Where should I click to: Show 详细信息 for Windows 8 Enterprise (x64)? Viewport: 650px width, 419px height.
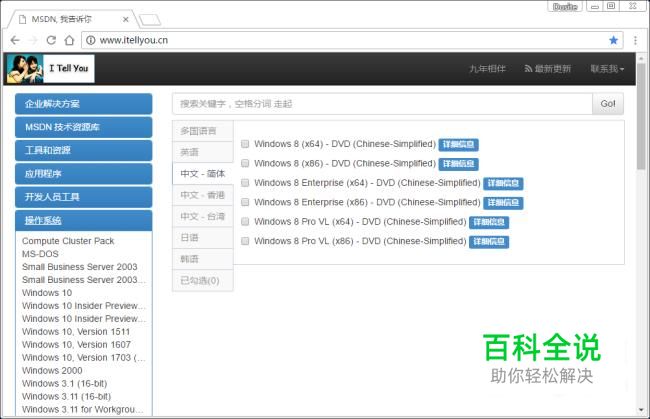pyautogui.click(x=503, y=184)
